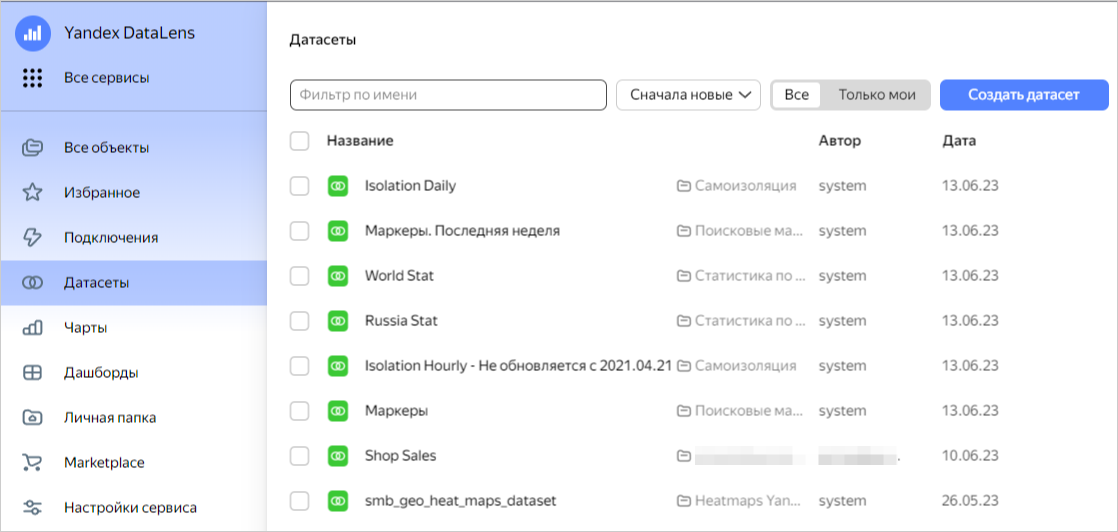The image size is (1118, 532).
Task: Click the Фильтр по имени search field
Action: [x=448, y=95]
